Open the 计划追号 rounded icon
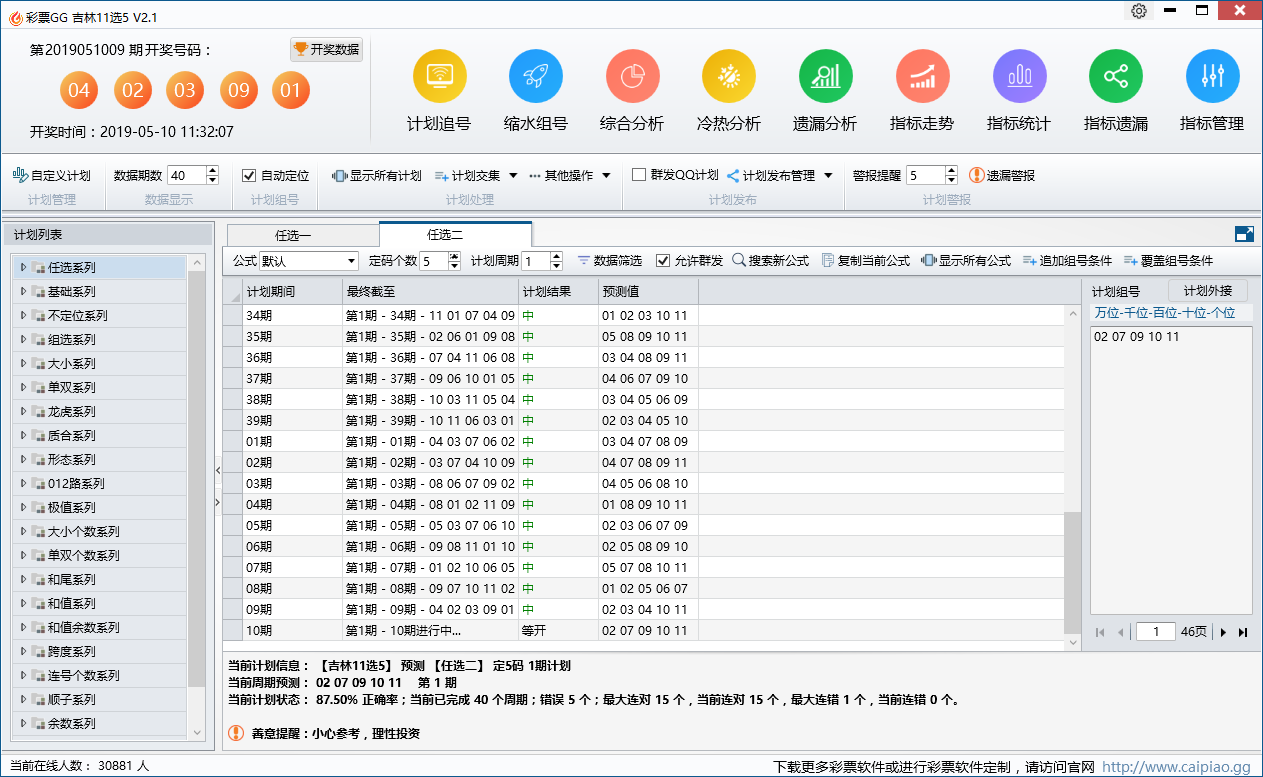Screen dimensions: 1263x777 click(439, 76)
